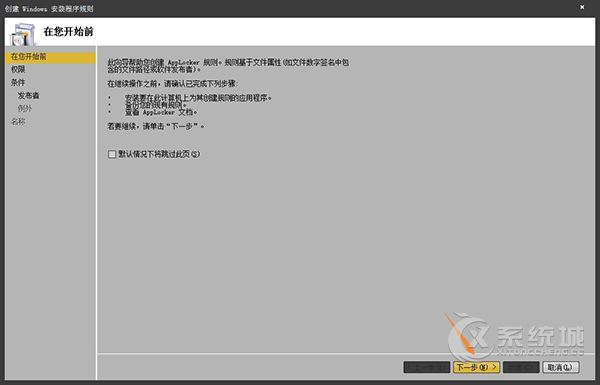Close the 创建 Windows 安装程序规则 dialog

point(582,7)
